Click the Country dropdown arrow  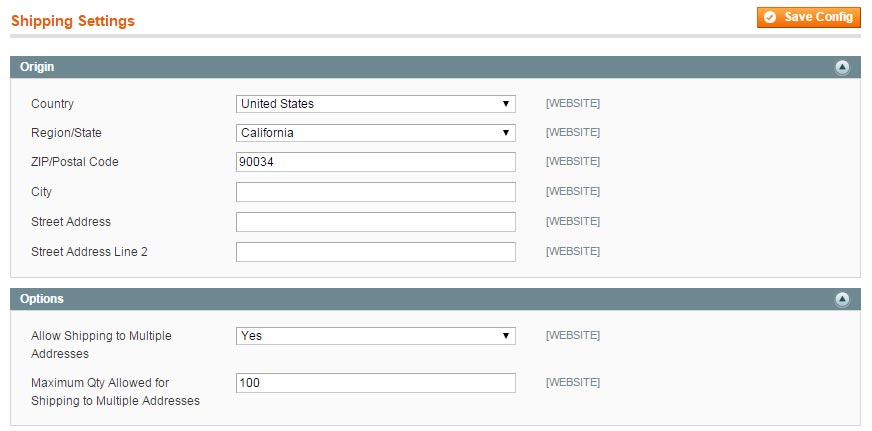click(x=506, y=104)
